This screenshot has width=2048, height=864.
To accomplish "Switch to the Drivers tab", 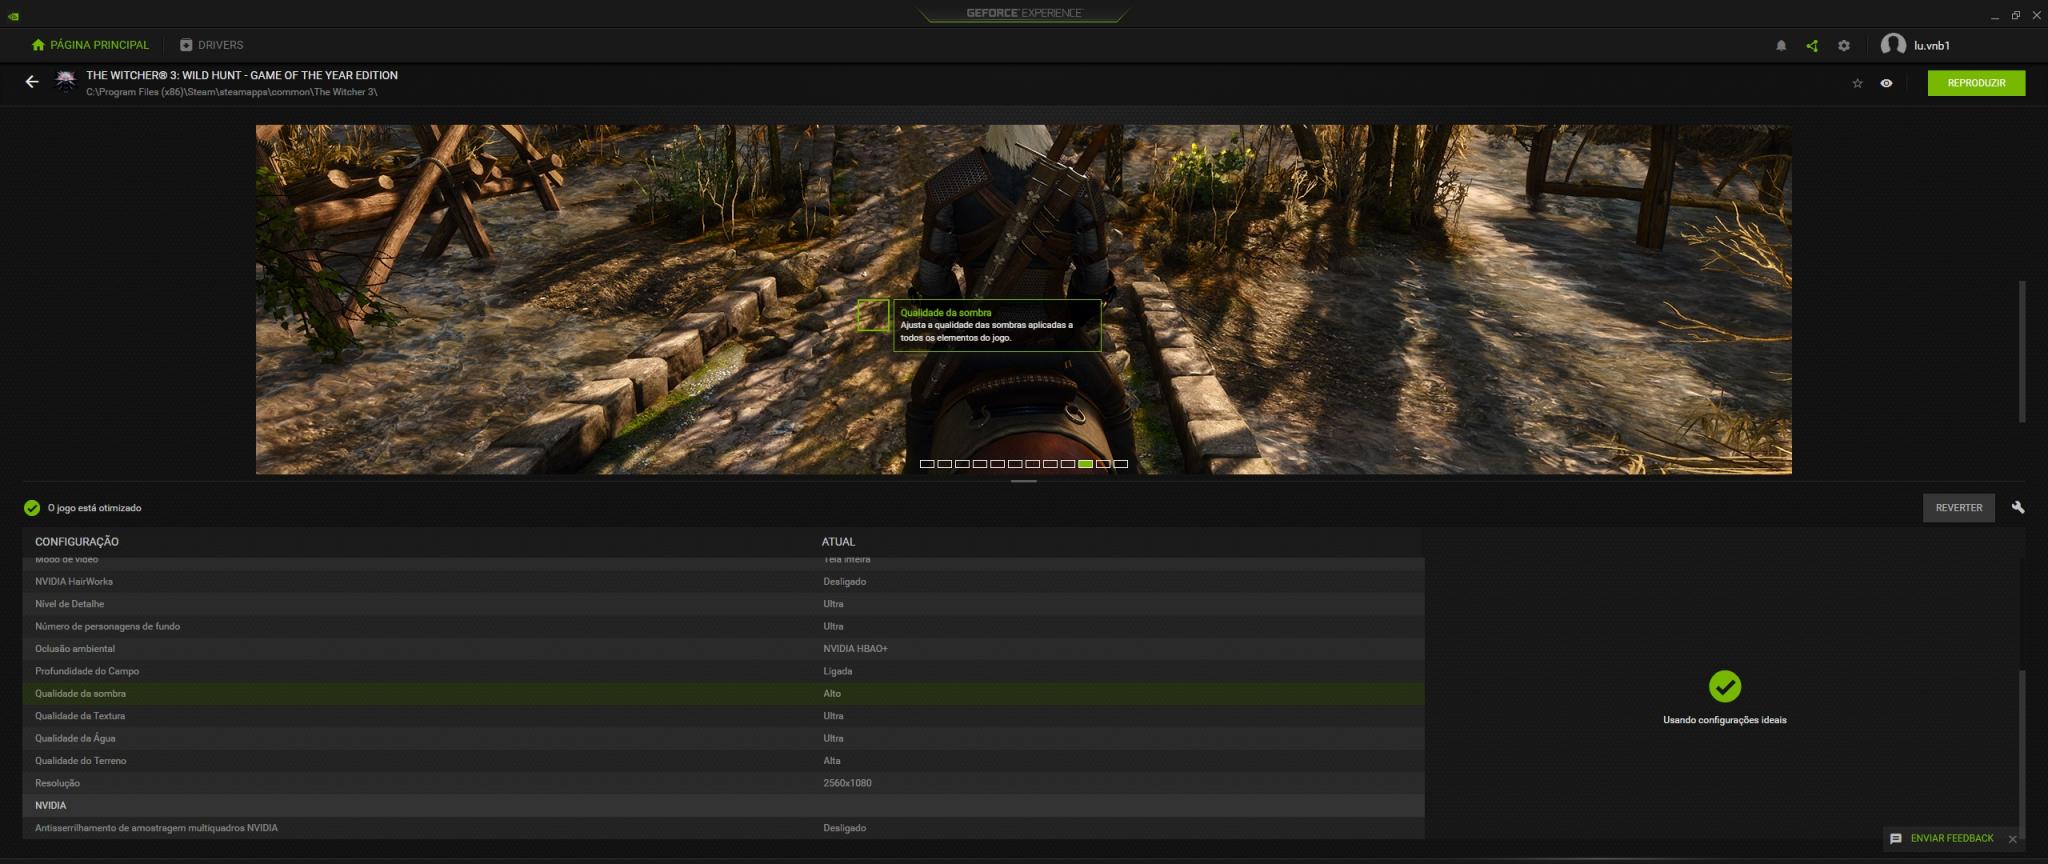I will [x=212, y=45].
